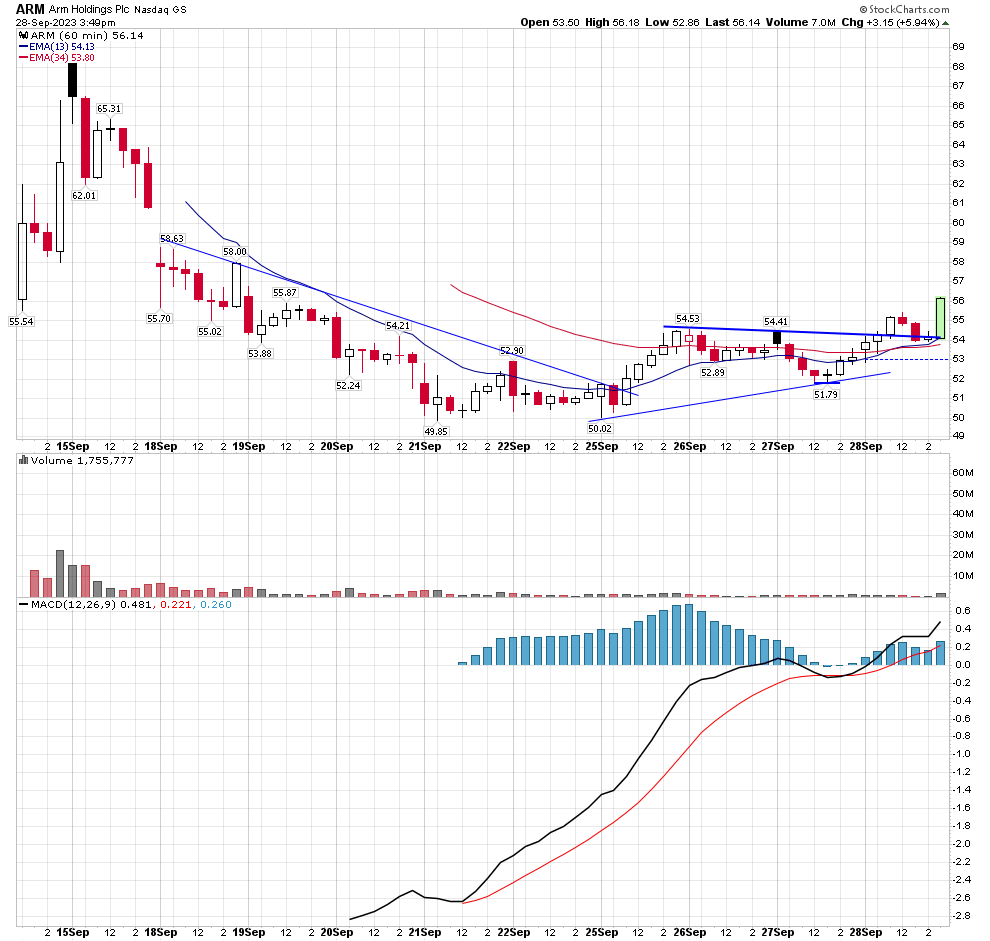The height and width of the screenshot is (941, 990).
Task: Click the 50.02 price annotation
Action: [600, 428]
